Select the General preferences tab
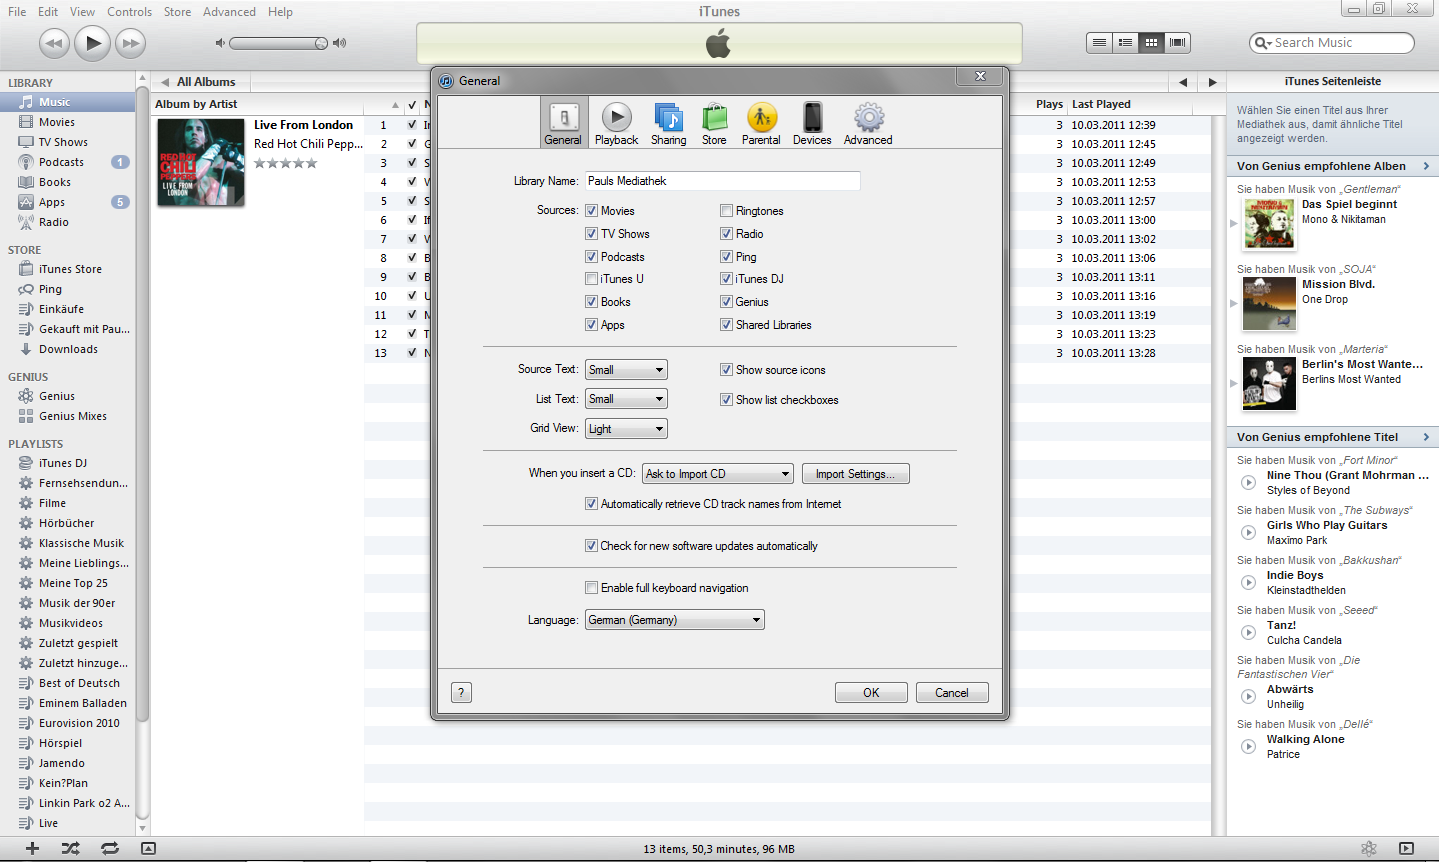1439x862 pixels. coord(563,124)
